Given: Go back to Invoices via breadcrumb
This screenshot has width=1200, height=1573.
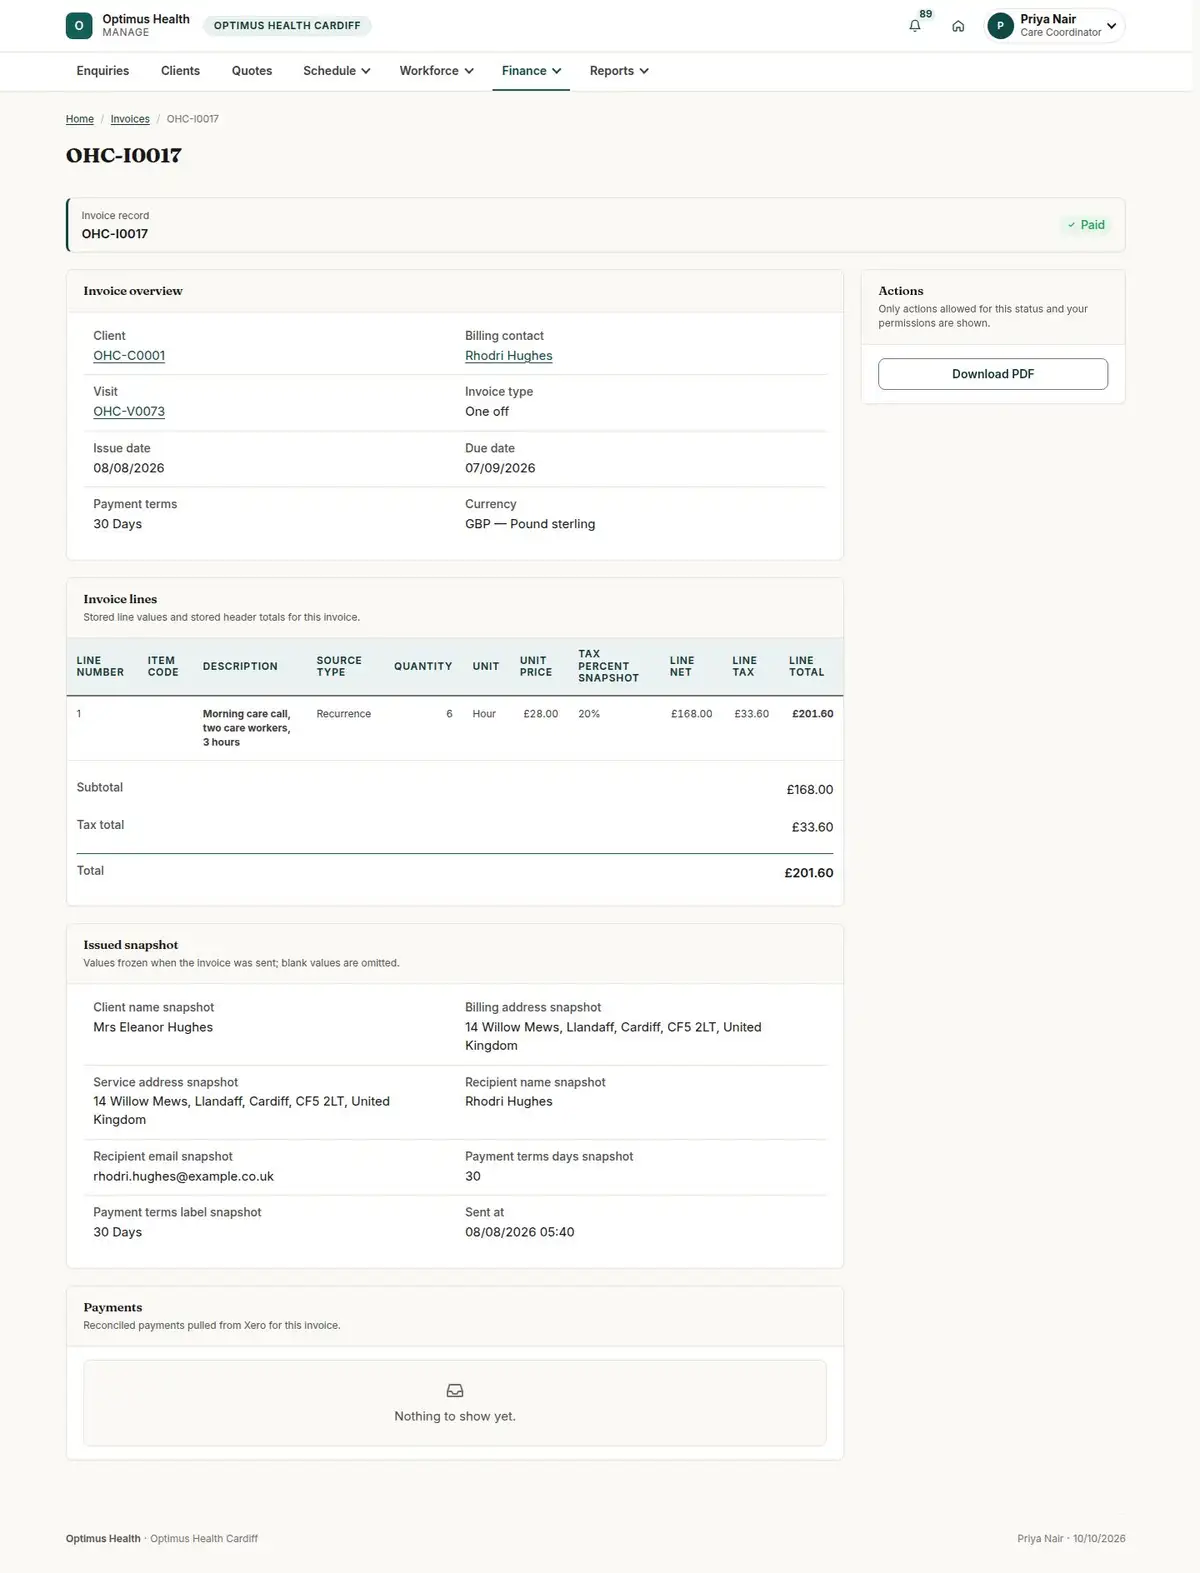Looking at the screenshot, I should point(130,119).
